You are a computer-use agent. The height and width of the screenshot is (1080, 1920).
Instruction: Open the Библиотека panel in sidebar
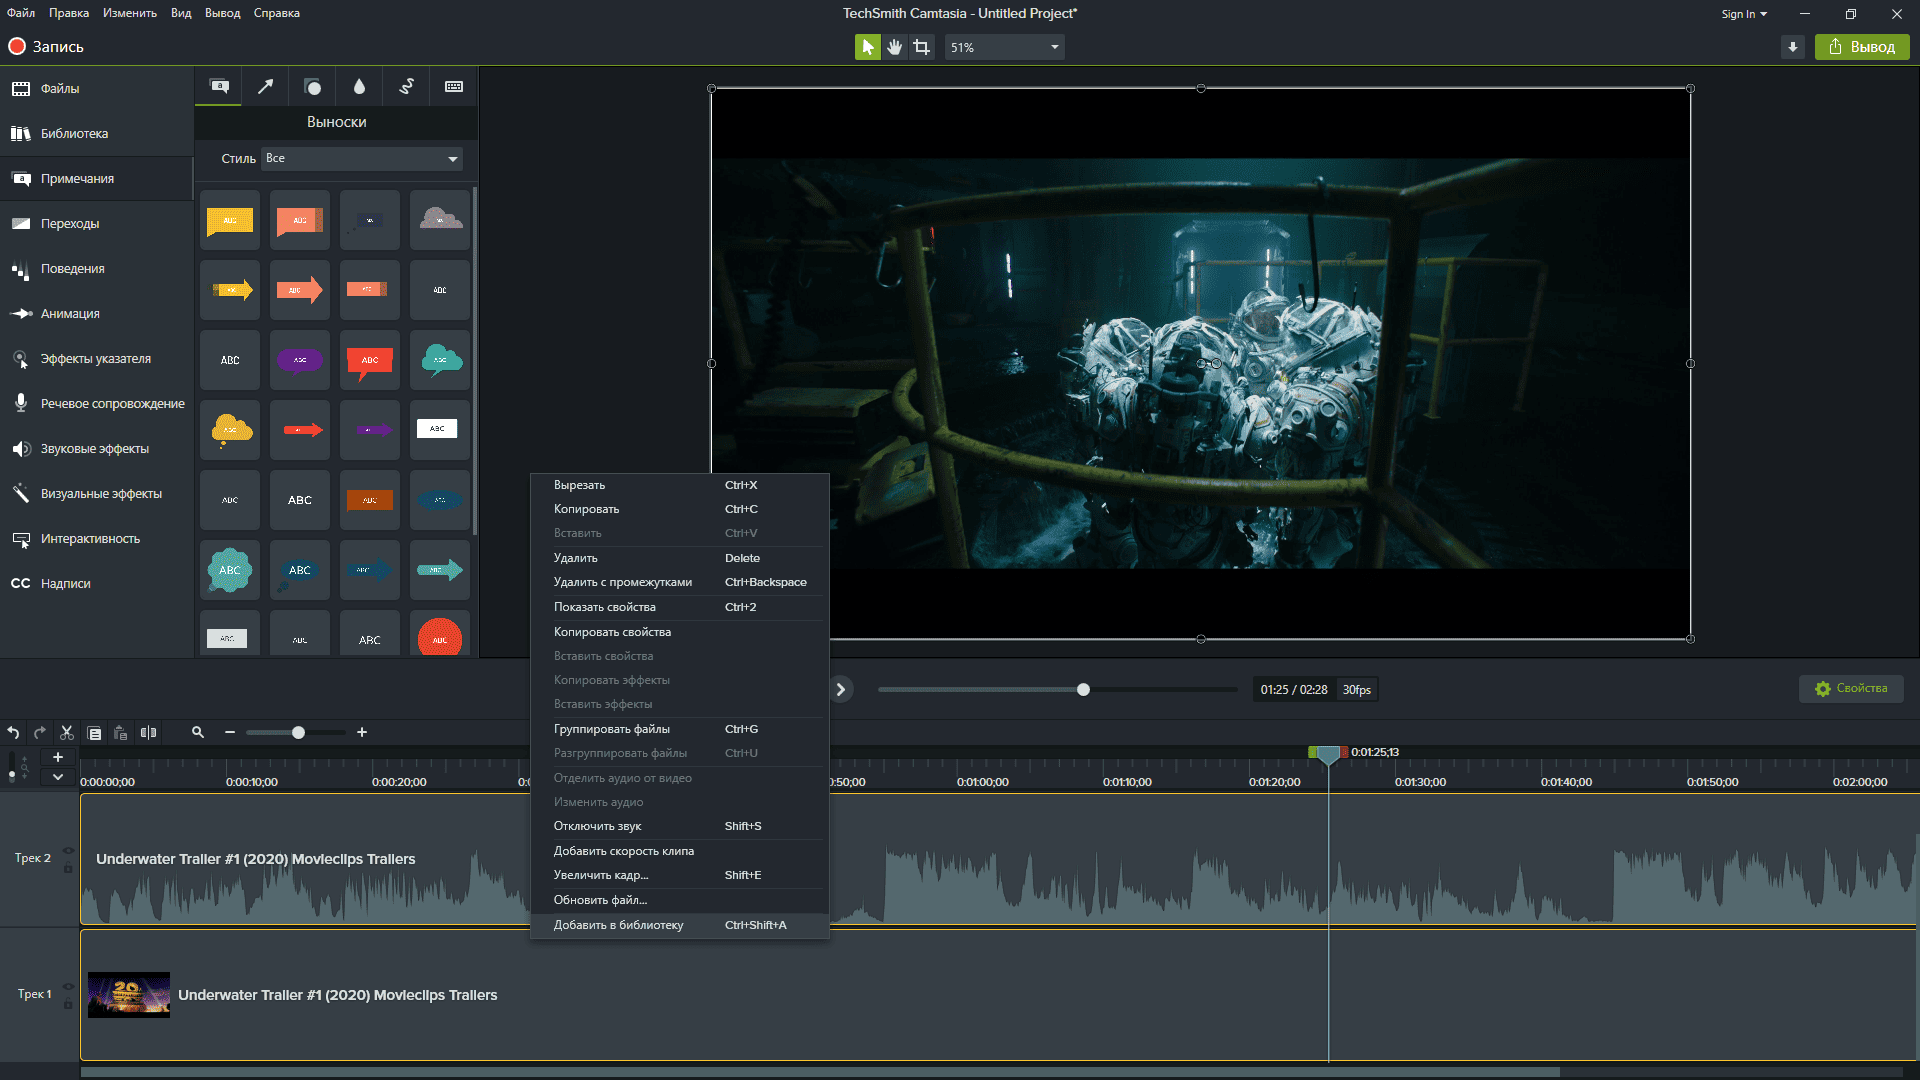(97, 134)
